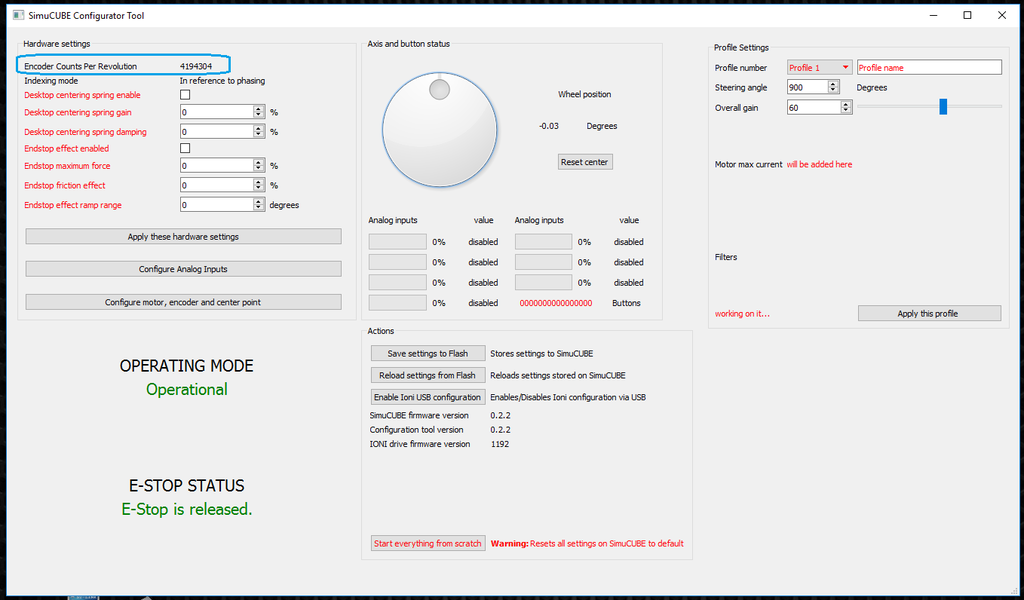Click the Overall gain 60 field
Viewport: 1024px width, 600px height.
814,107
